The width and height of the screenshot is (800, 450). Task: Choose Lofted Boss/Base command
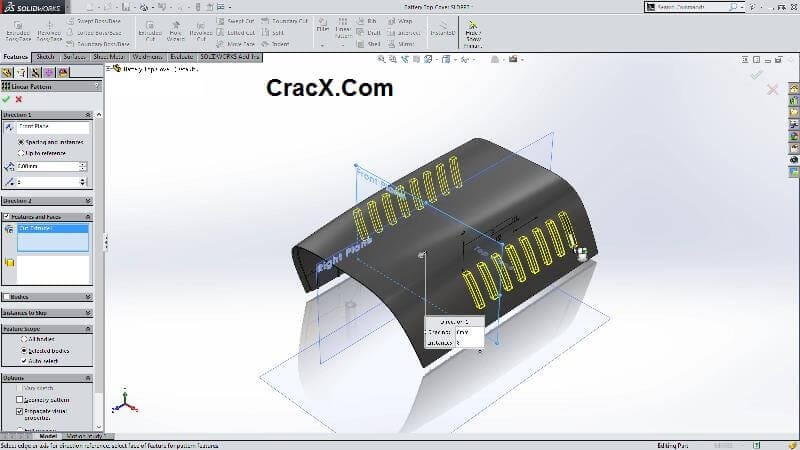(x=94, y=32)
